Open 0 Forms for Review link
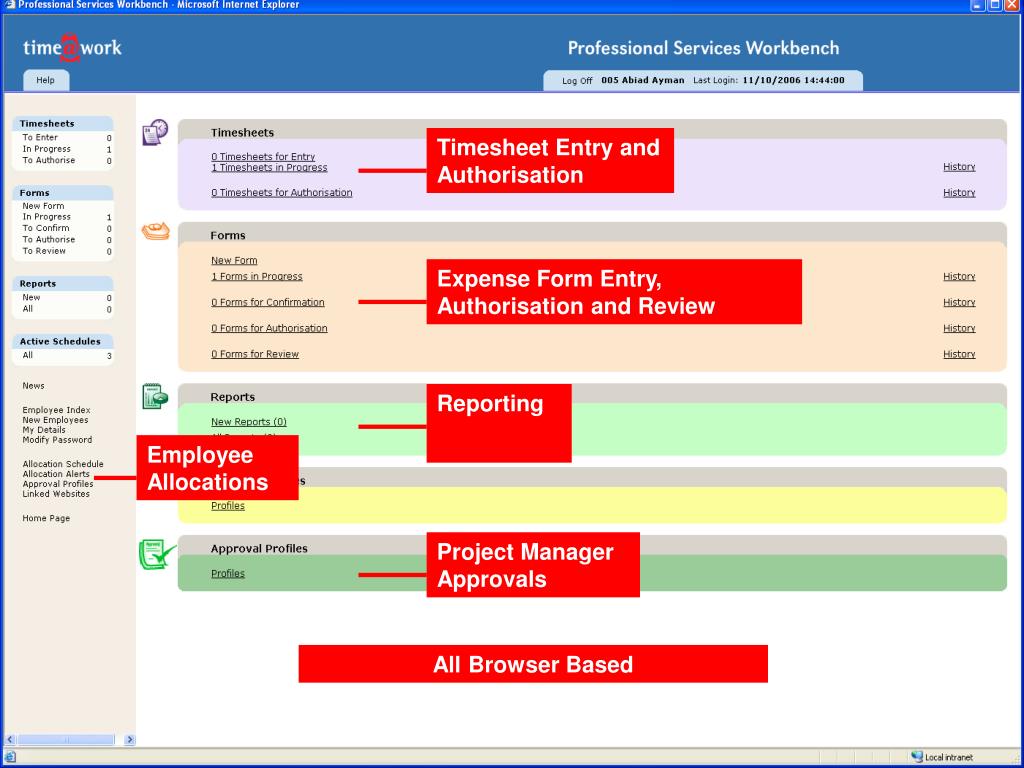The height and width of the screenshot is (768, 1024). [255, 354]
